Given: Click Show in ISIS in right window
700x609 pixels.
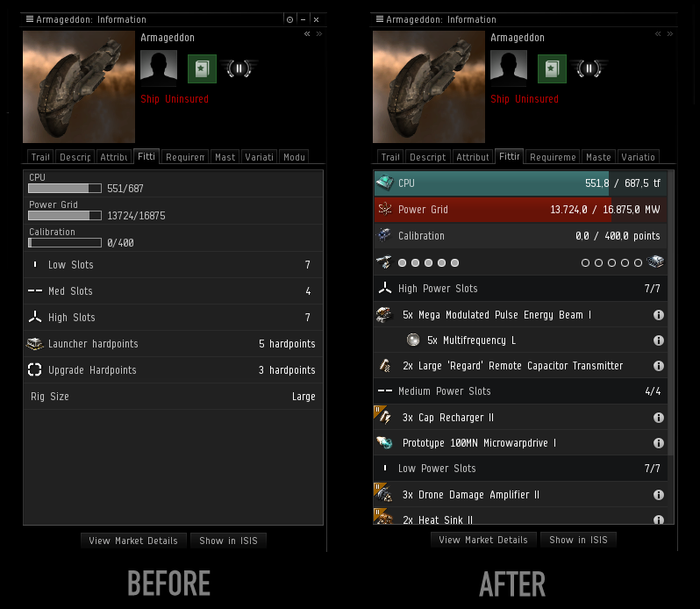Looking at the screenshot, I should point(578,540).
